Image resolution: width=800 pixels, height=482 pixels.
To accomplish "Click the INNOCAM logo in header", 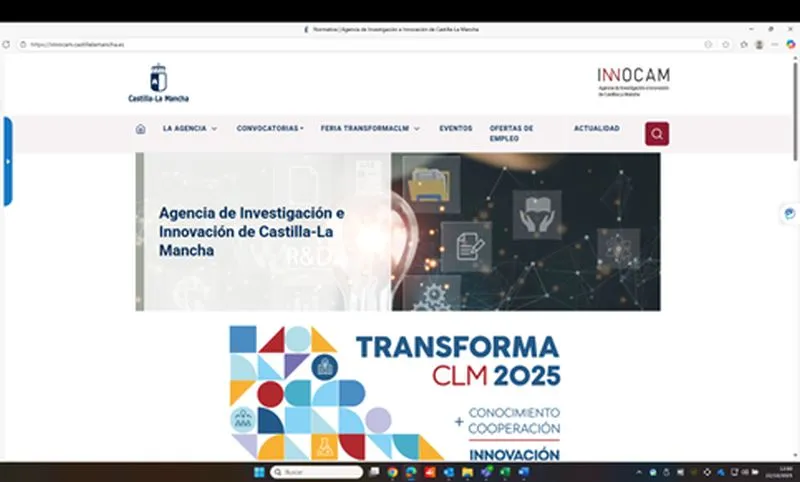I will pyautogui.click(x=634, y=82).
